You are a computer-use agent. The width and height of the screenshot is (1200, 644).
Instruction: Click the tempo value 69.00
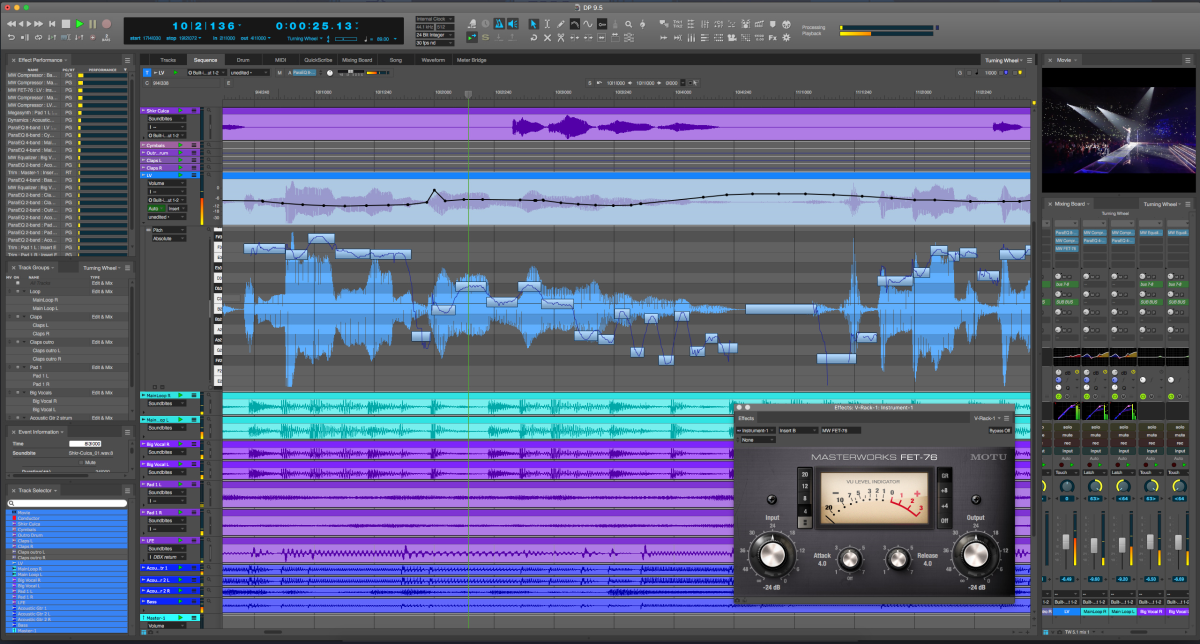click(383, 39)
